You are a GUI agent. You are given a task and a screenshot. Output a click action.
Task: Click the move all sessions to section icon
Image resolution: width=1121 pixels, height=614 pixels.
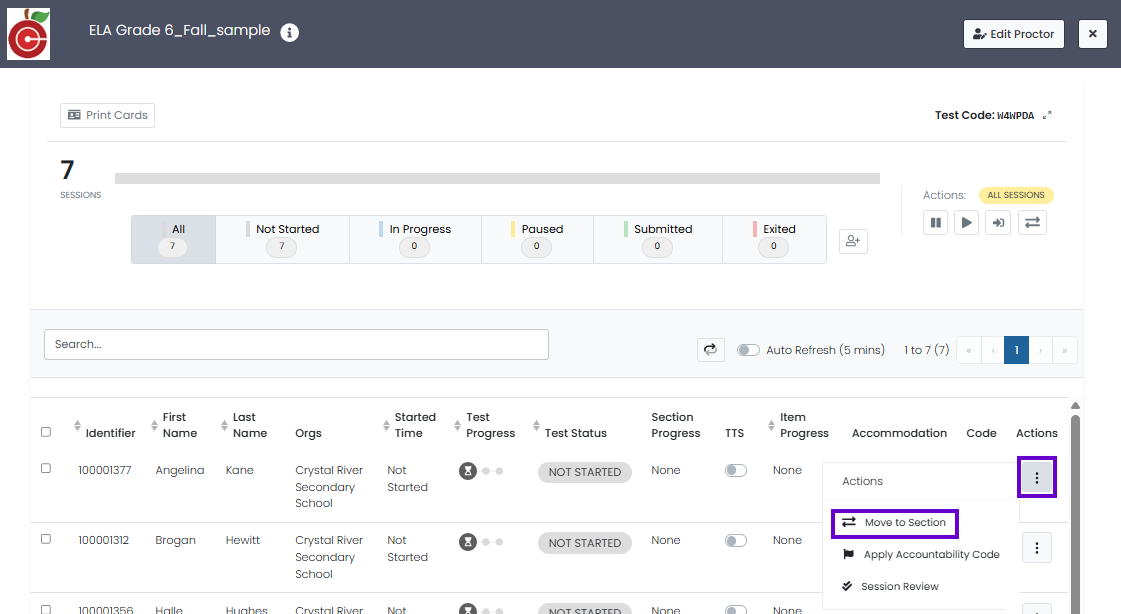coord(1032,222)
